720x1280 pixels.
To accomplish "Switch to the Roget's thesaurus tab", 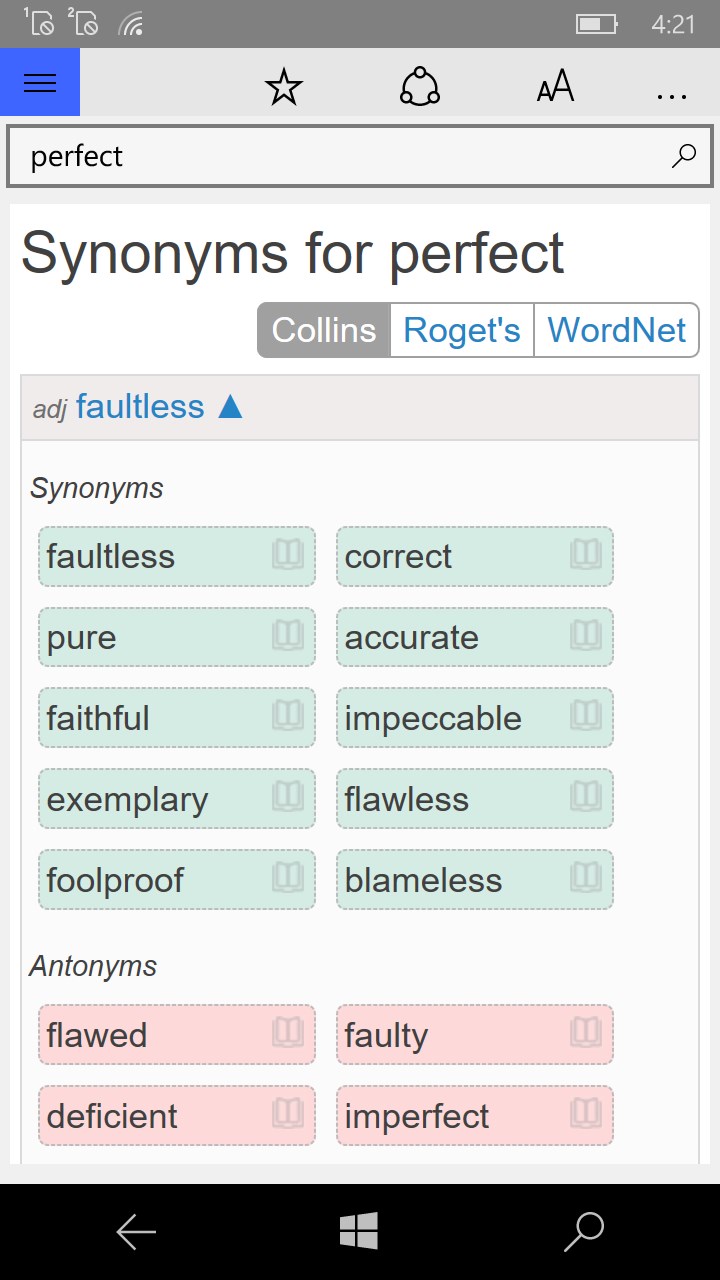I will pyautogui.click(x=461, y=330).
